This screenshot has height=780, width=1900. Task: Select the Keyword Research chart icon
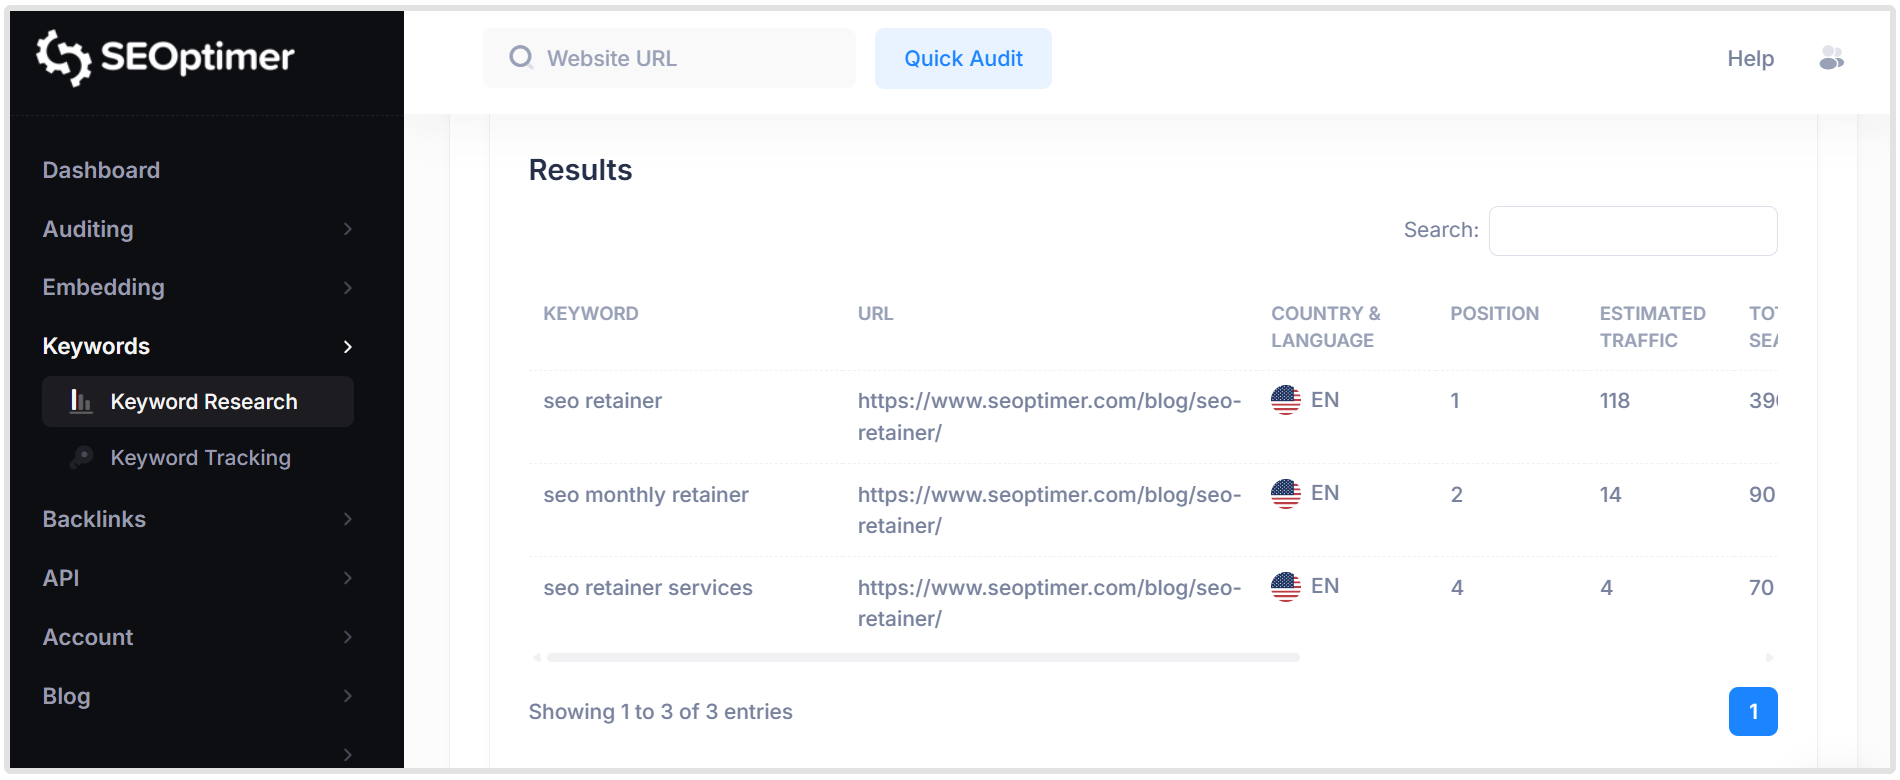click(81, 401)
